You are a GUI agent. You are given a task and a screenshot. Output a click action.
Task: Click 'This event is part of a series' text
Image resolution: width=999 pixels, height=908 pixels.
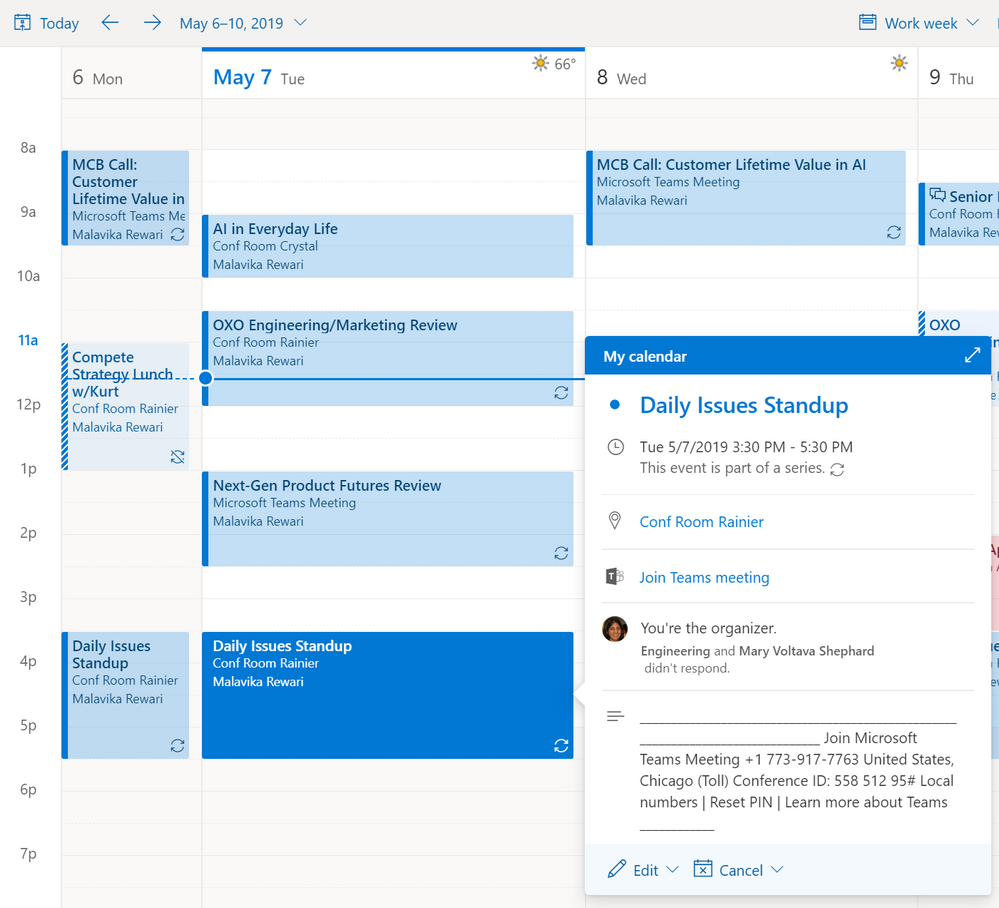732,468
